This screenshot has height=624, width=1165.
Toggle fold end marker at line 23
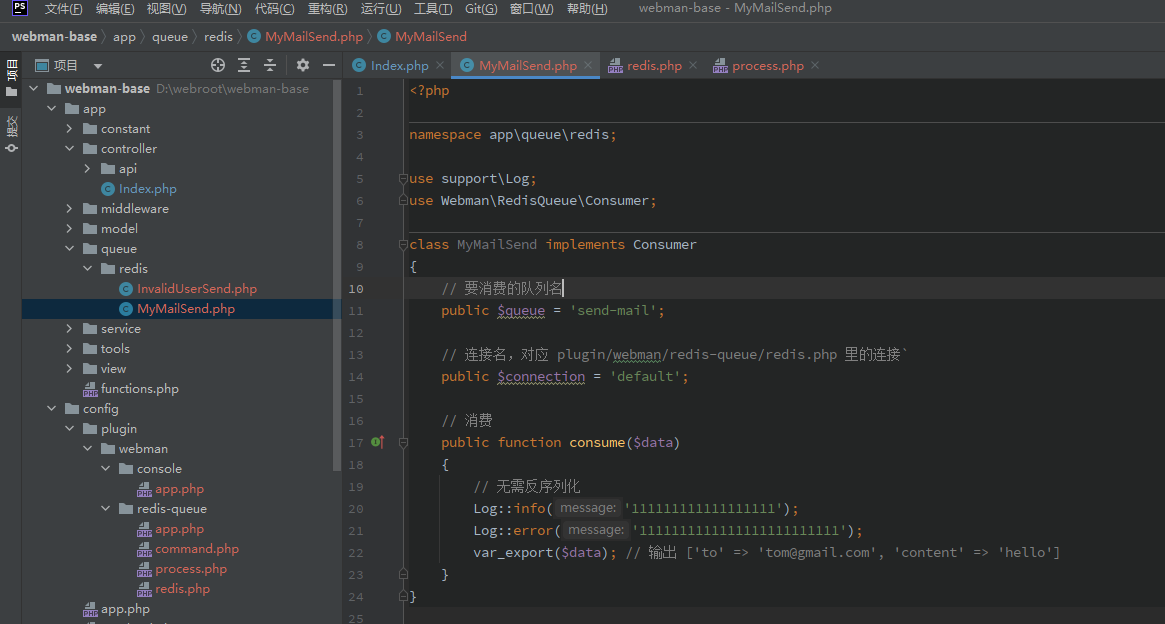pos(403,574)
